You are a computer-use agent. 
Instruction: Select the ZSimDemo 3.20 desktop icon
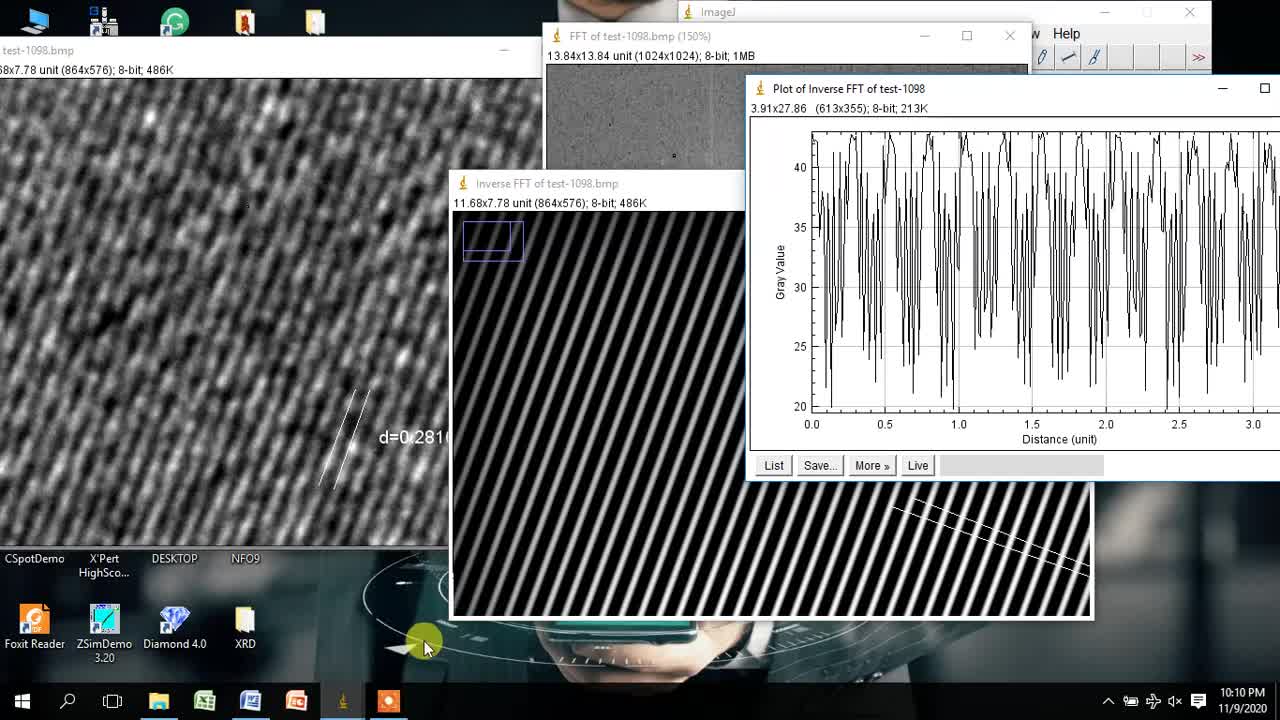pos(105,634)
